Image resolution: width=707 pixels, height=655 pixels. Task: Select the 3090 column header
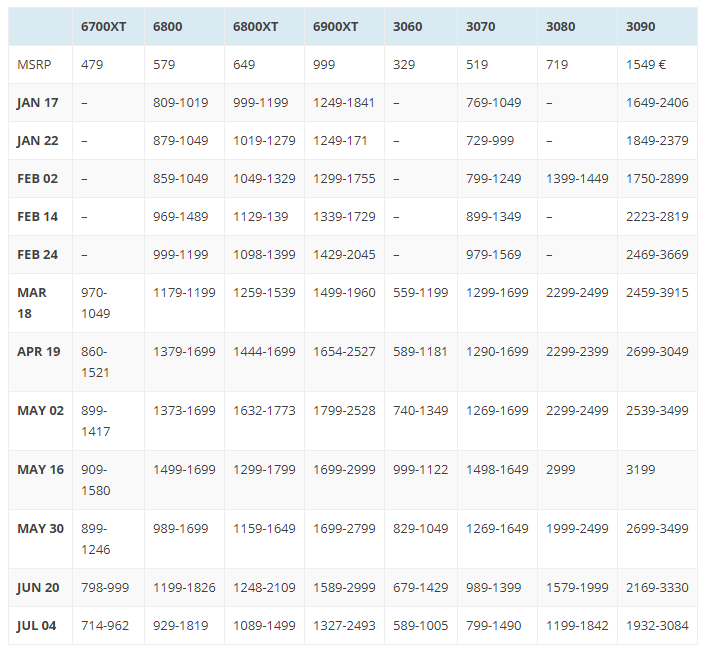coord(640,26)
